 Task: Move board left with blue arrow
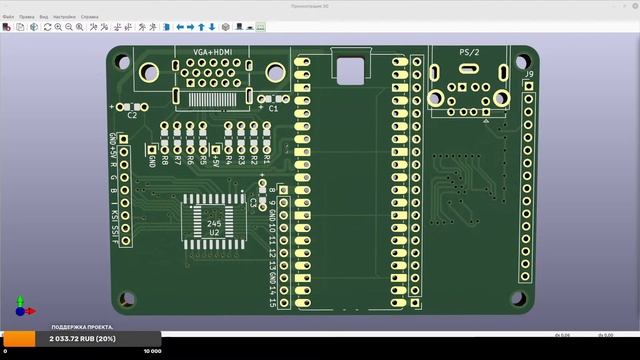[x=180, y=27]
